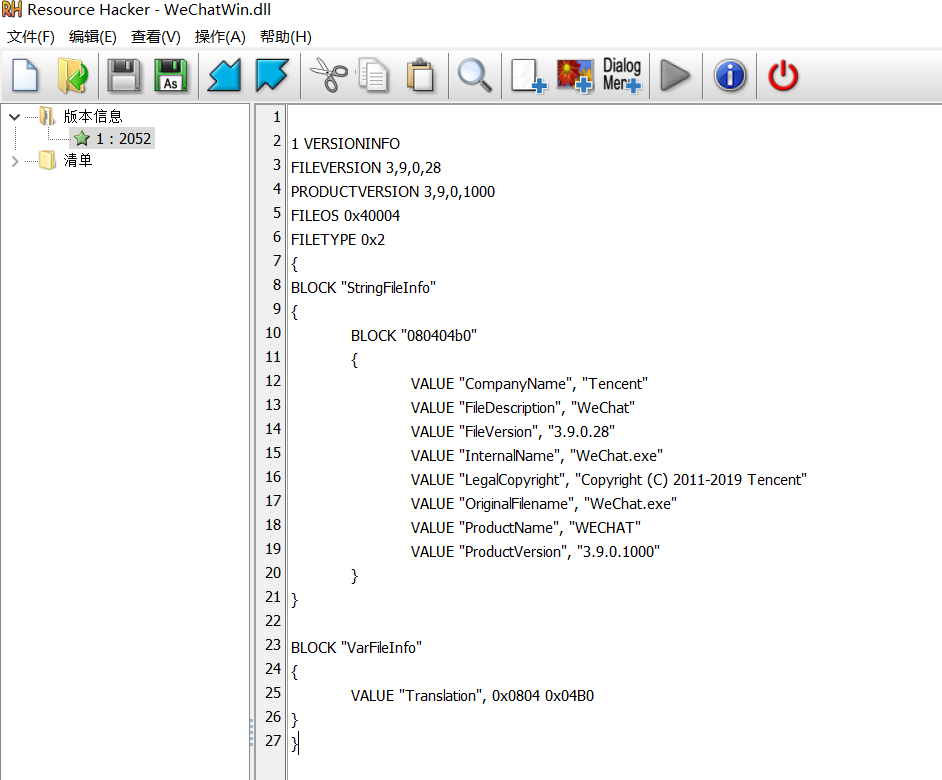Click line number 1 in the gutter
Image resolution: width=942 pixels, height=780 pixels.
tap(276, 117)
